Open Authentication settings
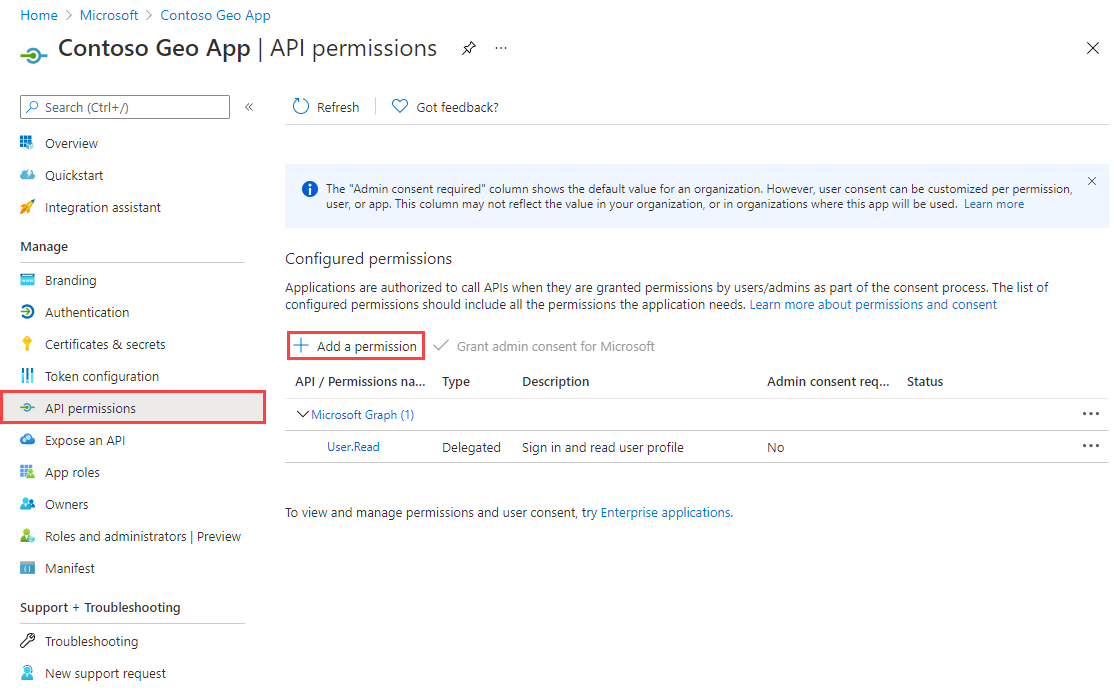The width and height of the screenshot is (1114, 696). click(87, 311)
